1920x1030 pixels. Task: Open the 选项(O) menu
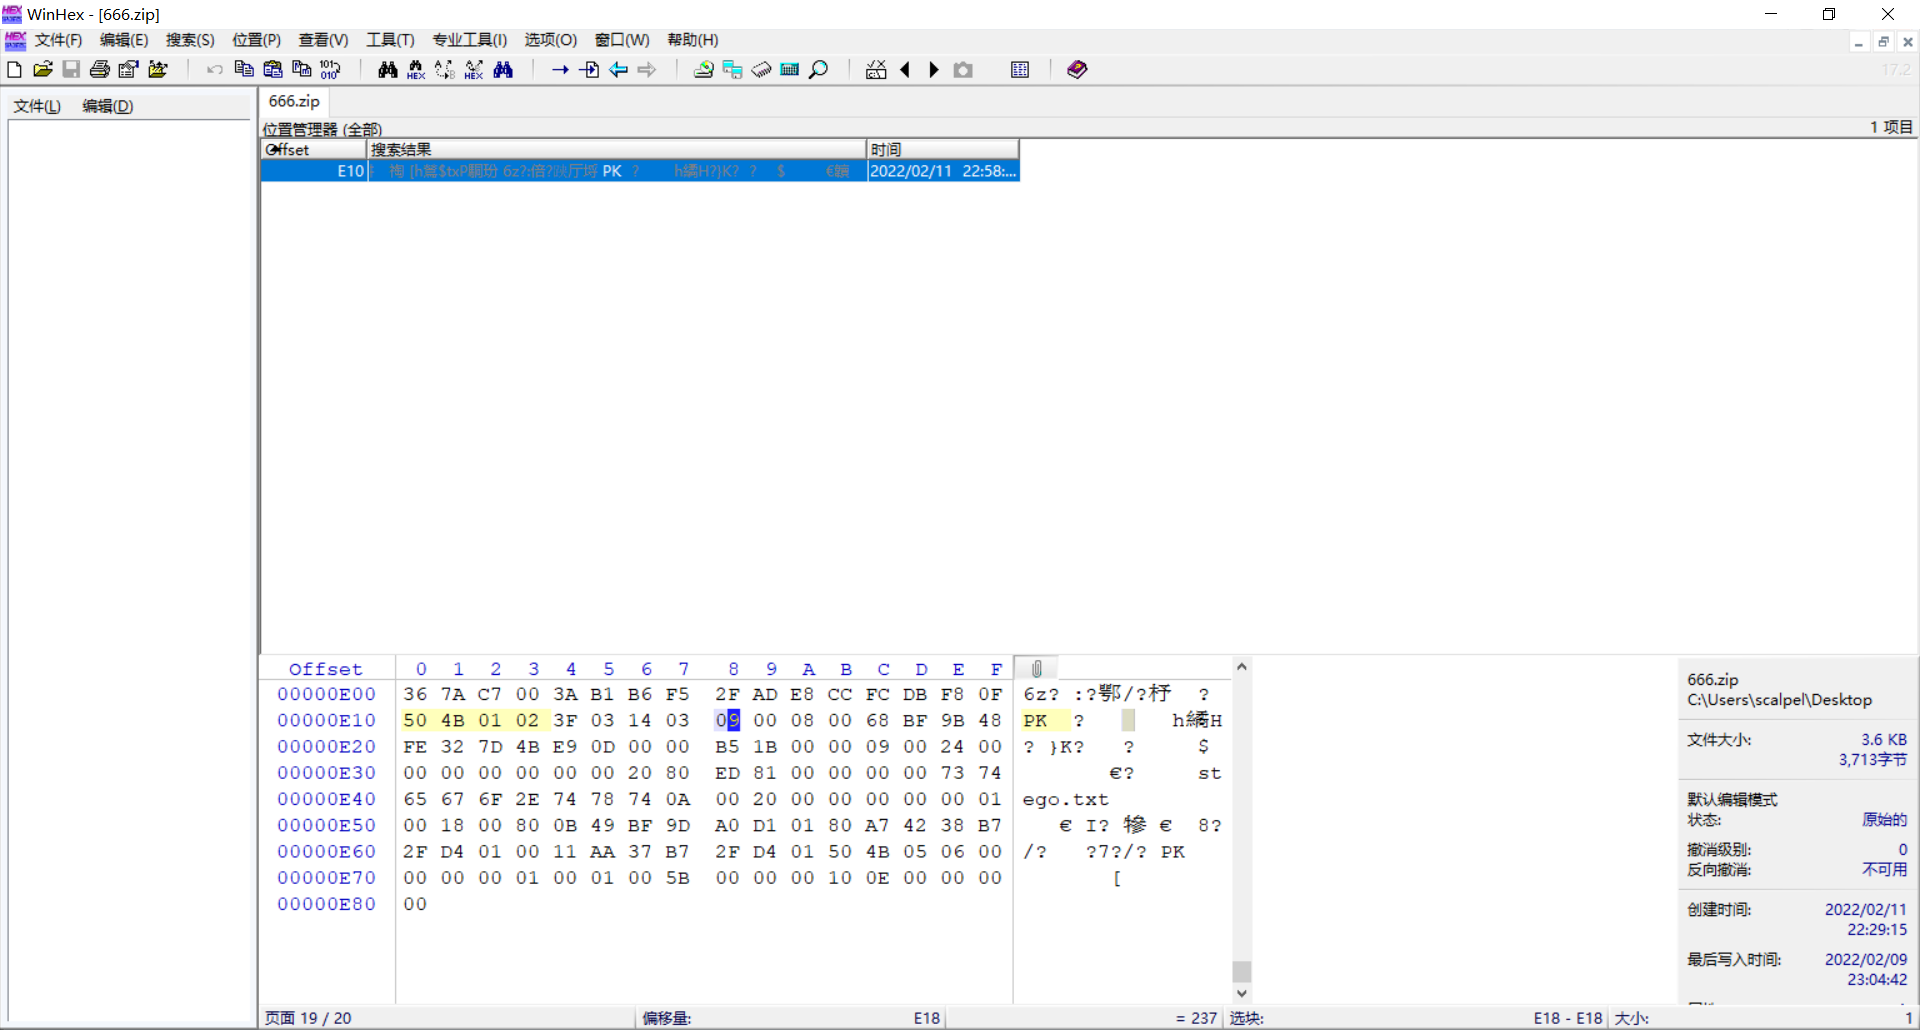click(x=551, y=40)
